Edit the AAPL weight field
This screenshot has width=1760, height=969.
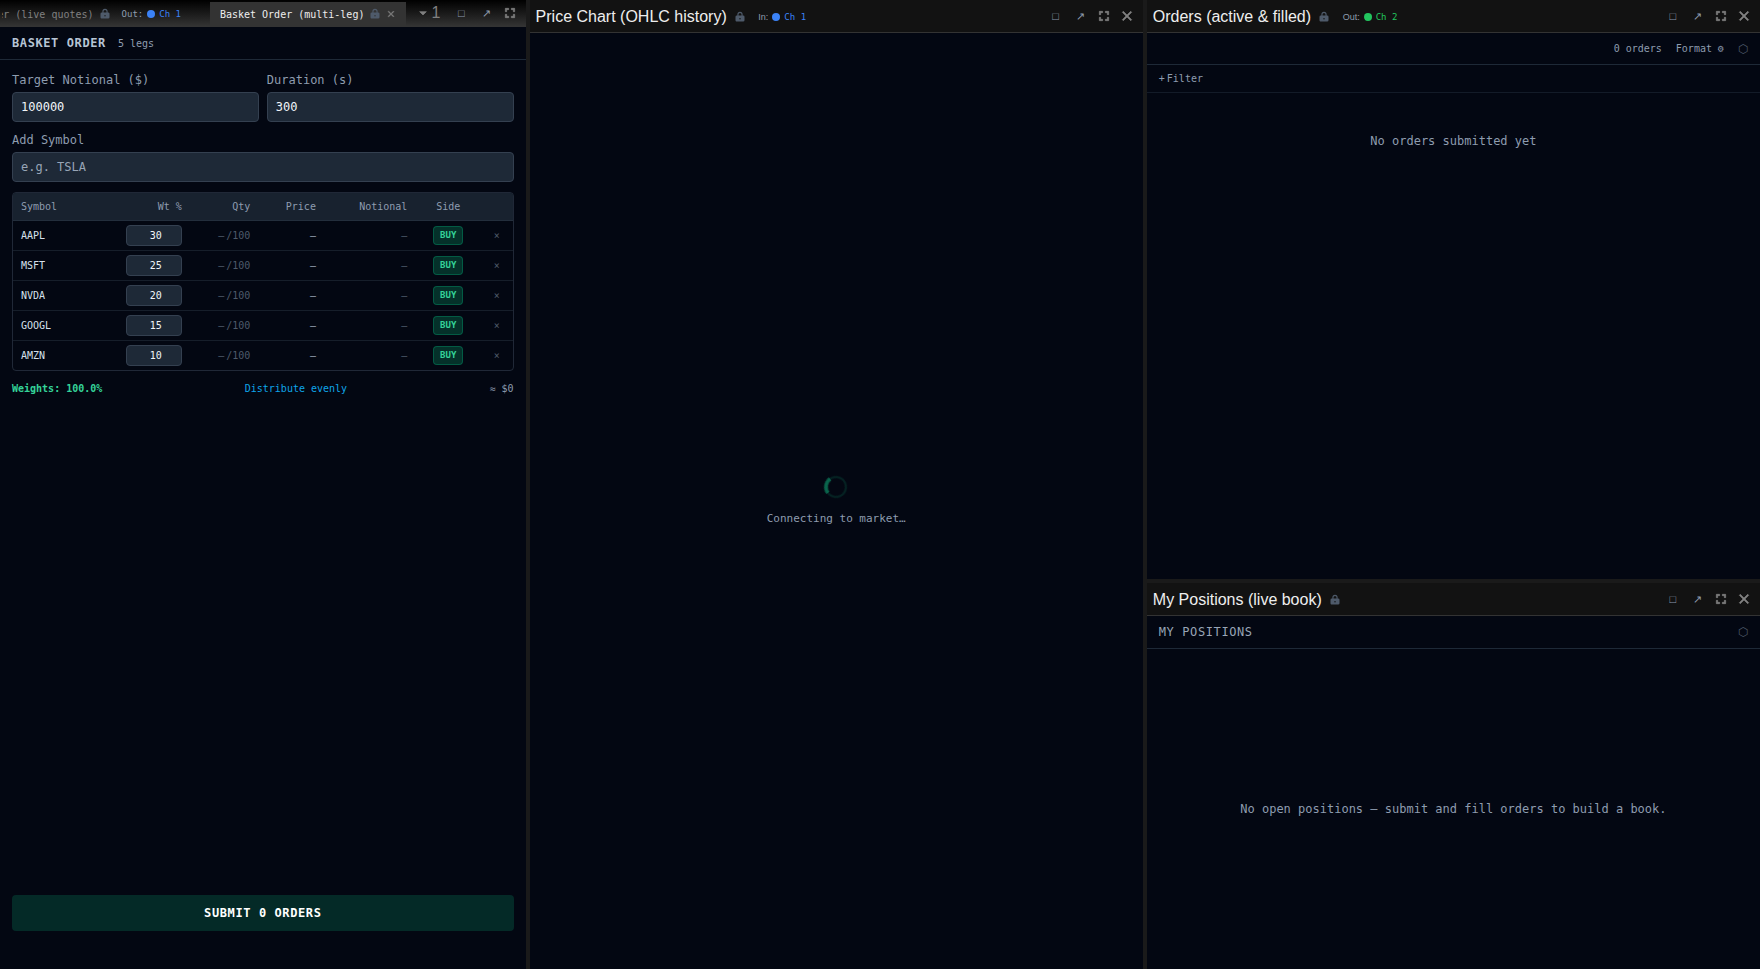[154, 235]
